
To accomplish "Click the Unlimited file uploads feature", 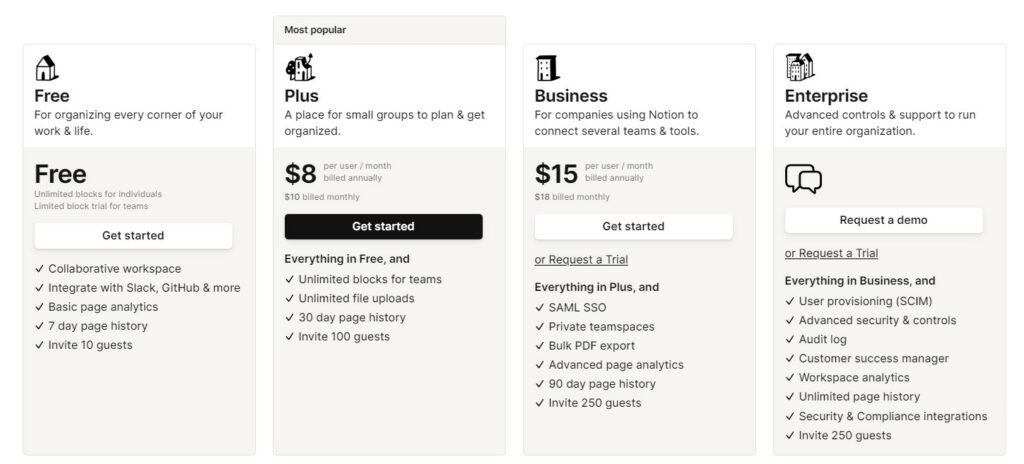I will tap(356, 298).
